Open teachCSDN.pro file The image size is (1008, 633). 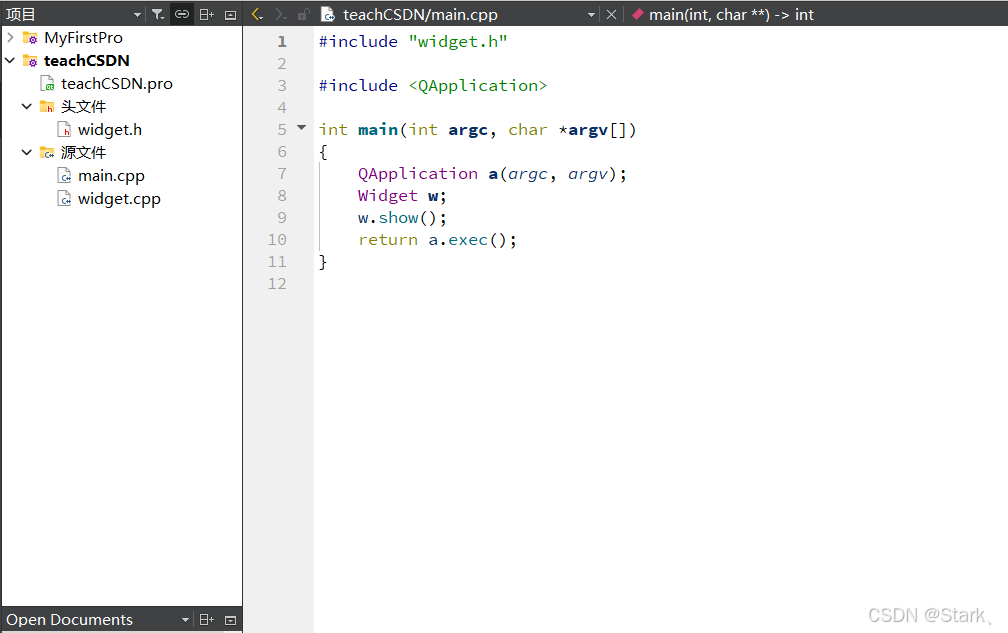pos(117,84)
